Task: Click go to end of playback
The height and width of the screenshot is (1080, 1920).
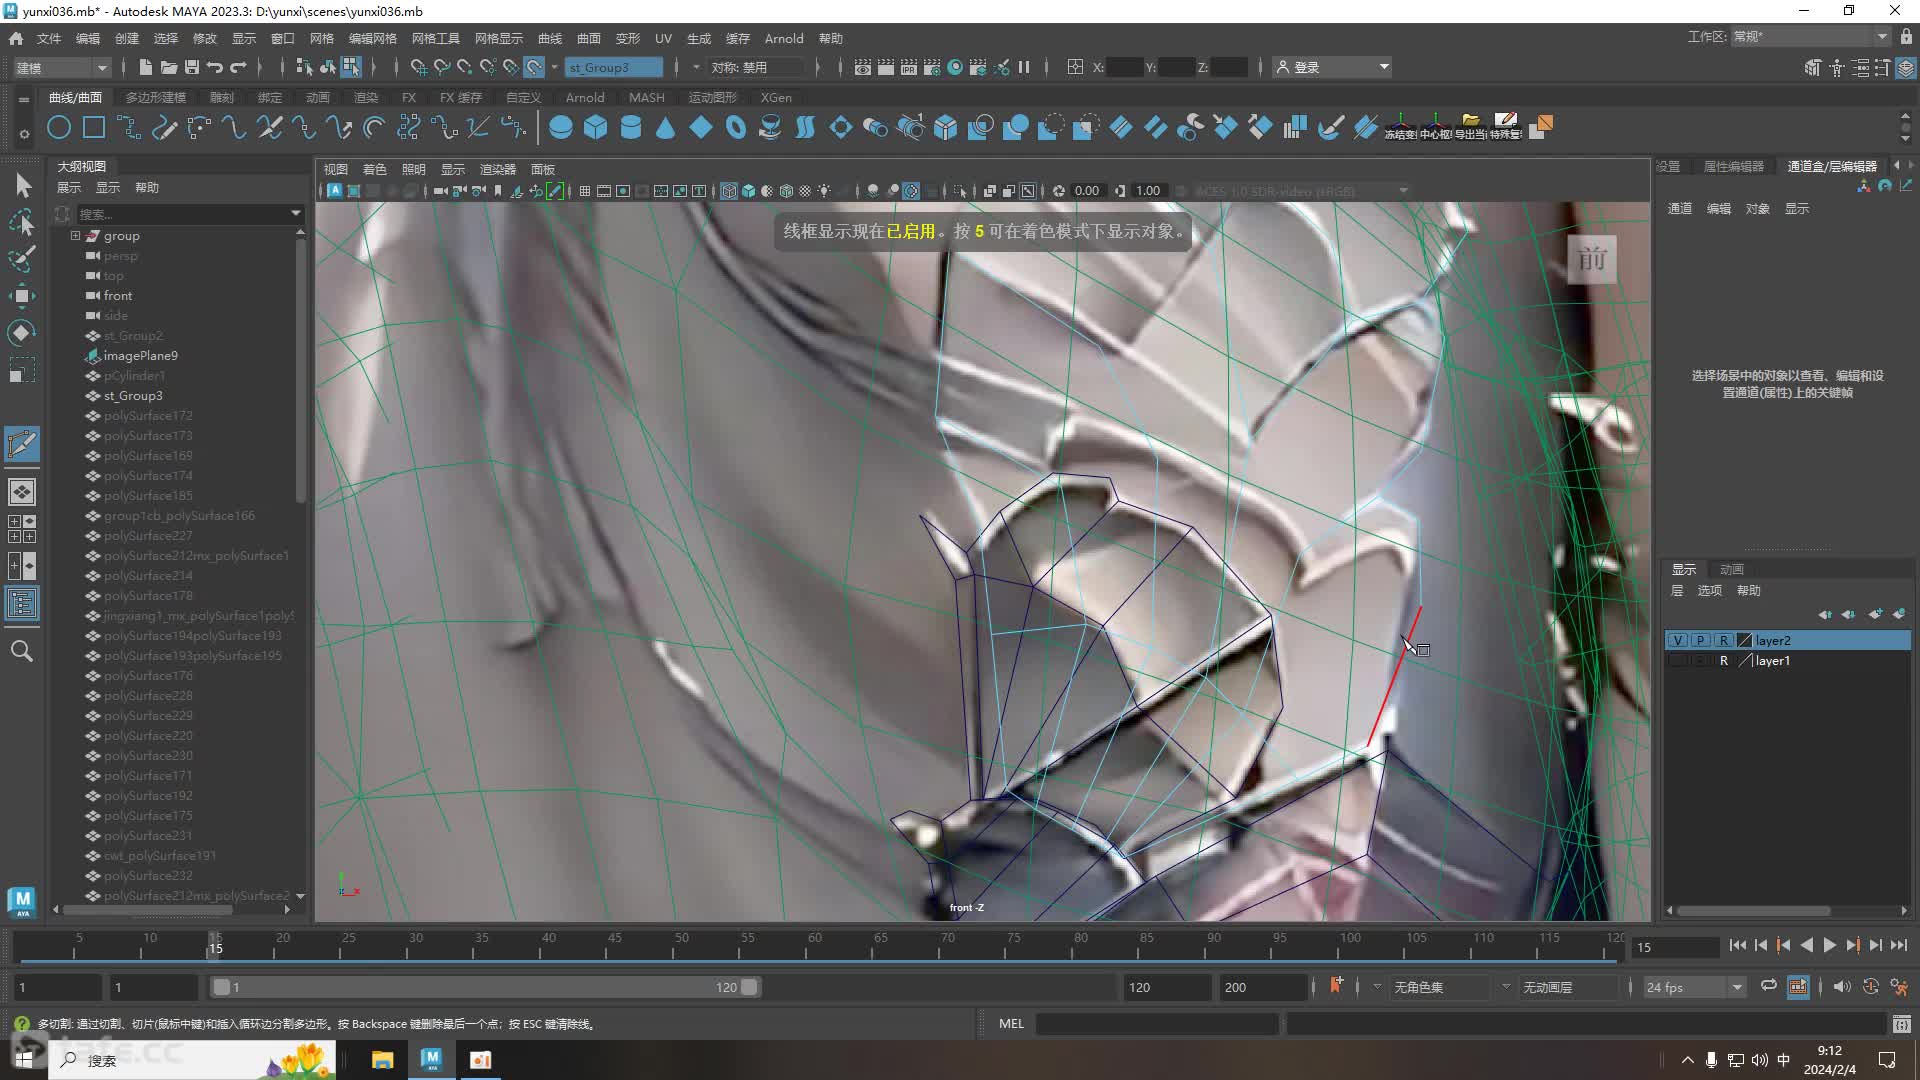Action: pos(1899,945)
